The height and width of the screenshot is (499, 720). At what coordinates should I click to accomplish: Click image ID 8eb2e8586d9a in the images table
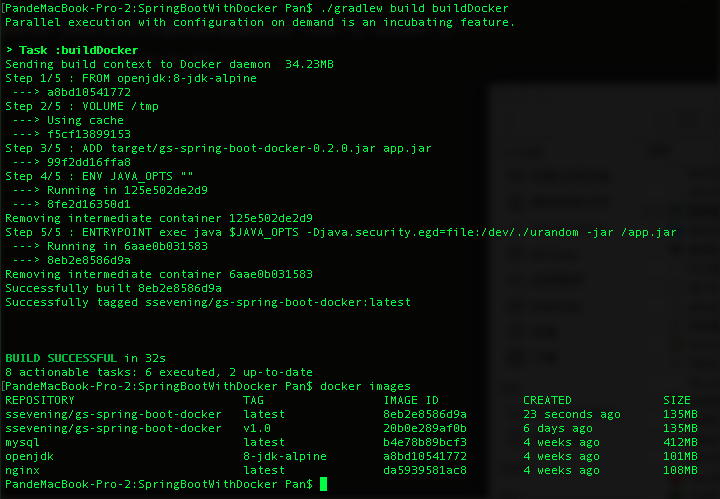(x=425, y=414)
